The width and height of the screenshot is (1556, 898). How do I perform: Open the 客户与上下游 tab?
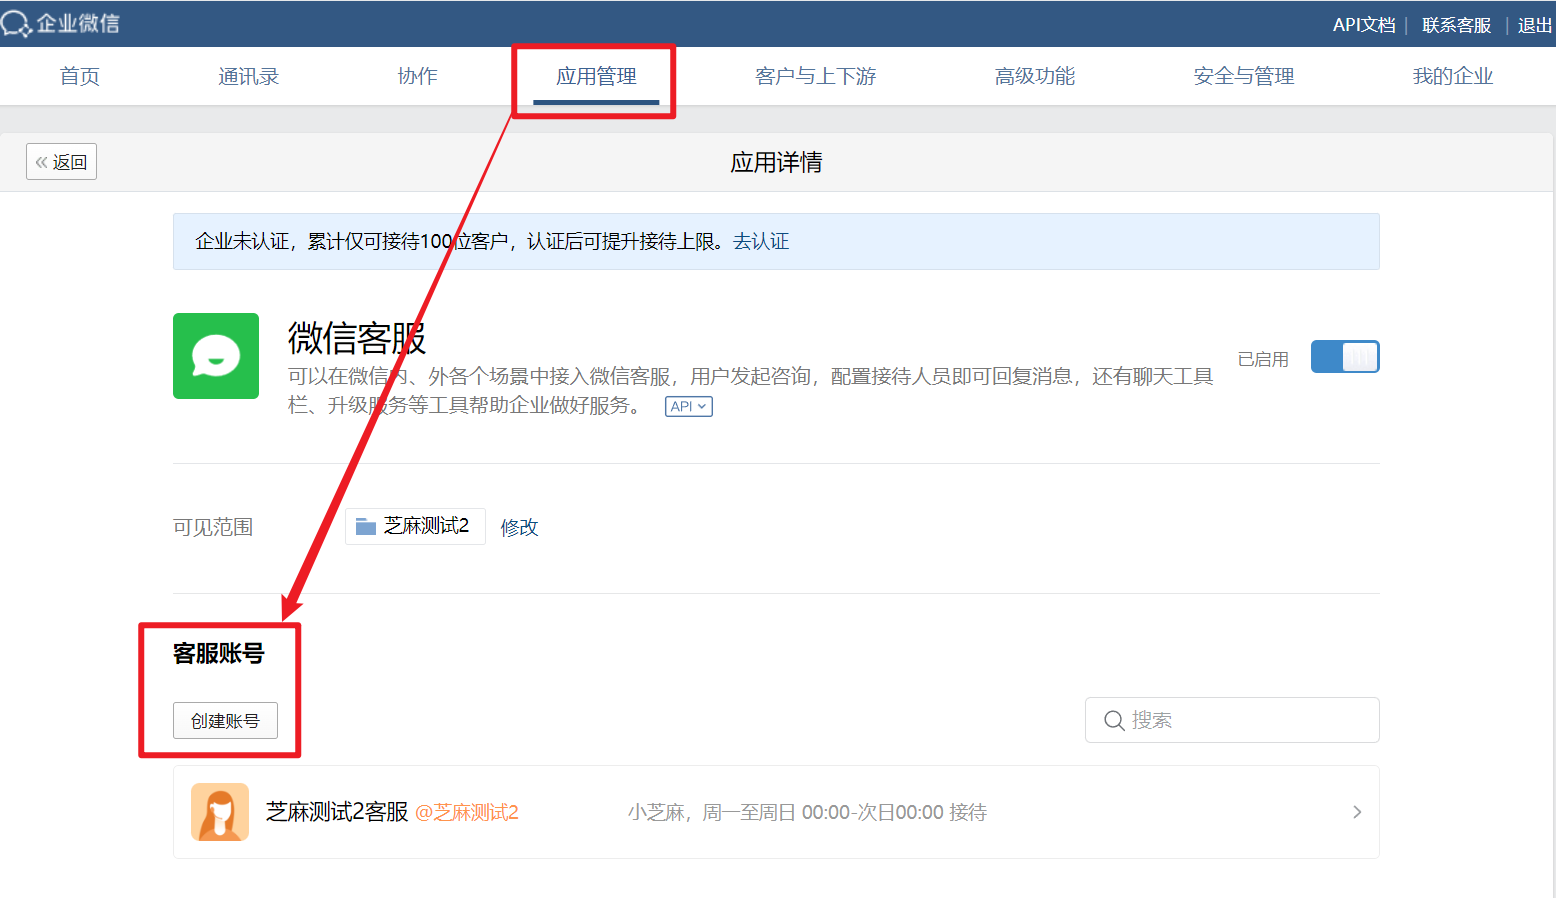(x=816, y=76)
